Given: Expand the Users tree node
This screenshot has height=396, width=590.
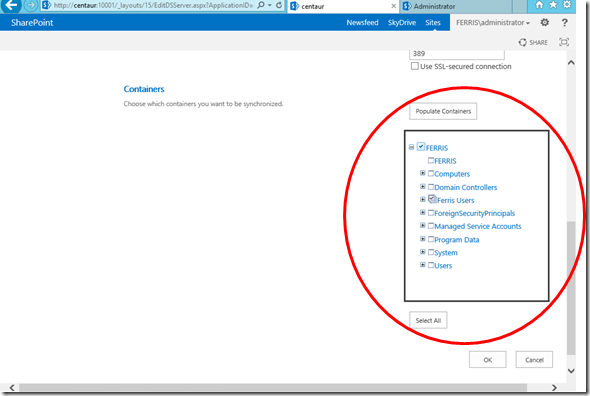Looking at the screenshot, I should click(423, 265).
